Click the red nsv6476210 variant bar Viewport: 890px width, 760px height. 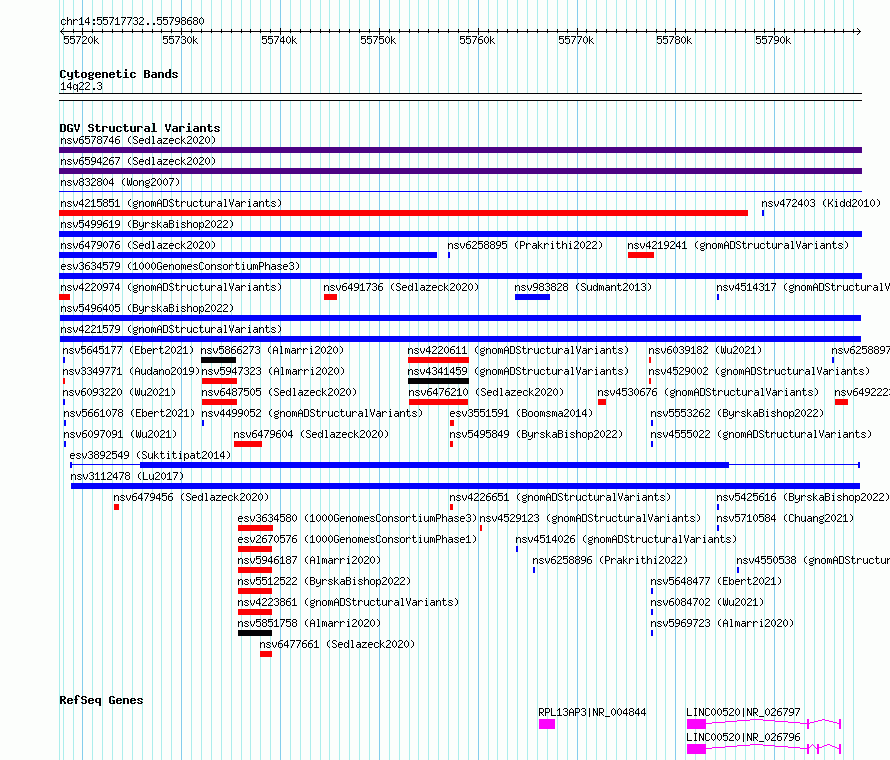click(x=438, y=402)
